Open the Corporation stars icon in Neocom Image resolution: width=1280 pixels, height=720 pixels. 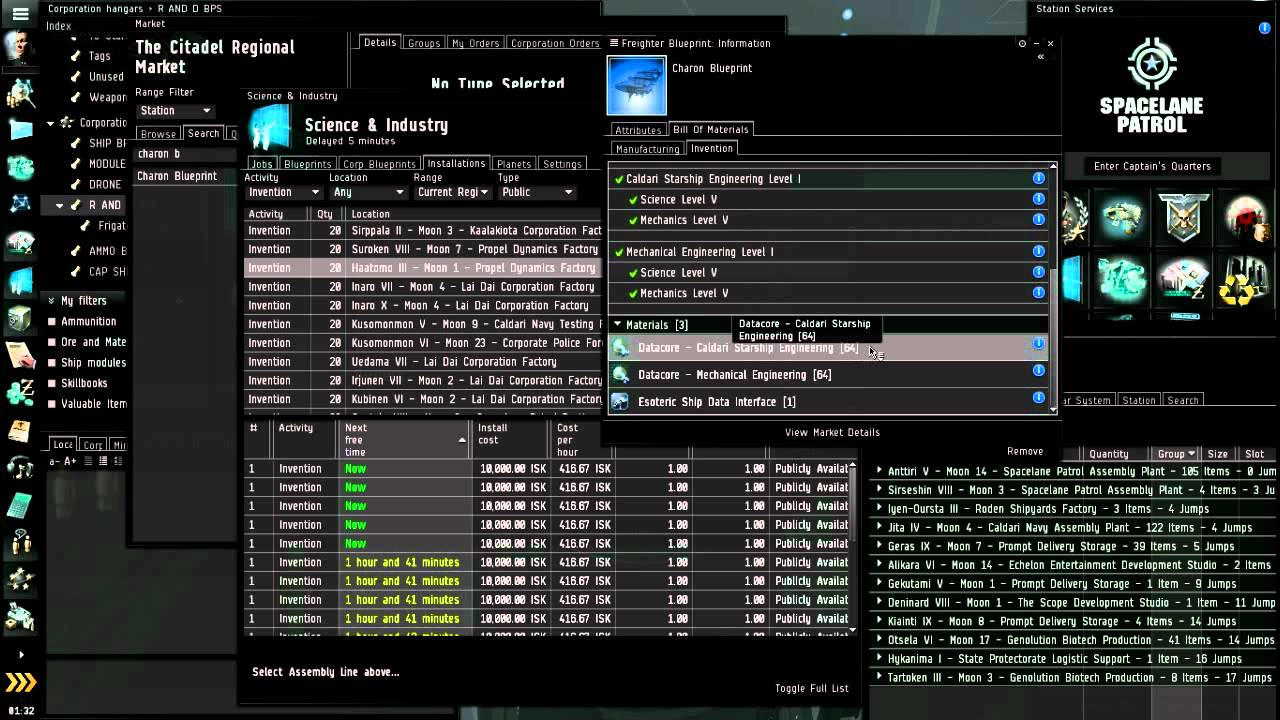pyautogui.click(x=20, y=581)
